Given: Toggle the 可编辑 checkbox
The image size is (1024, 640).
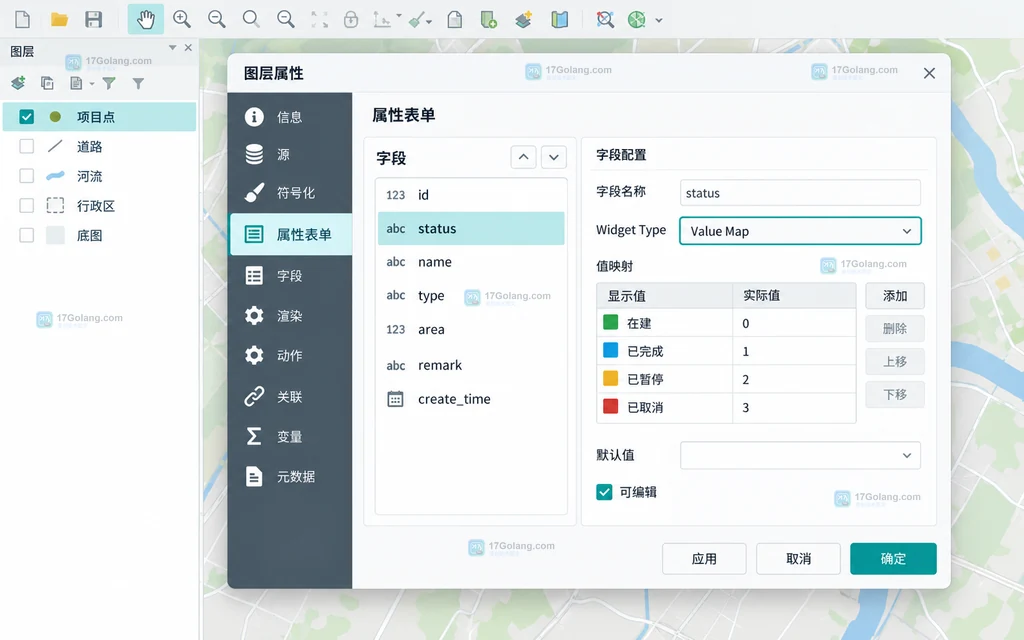Looking at the screenshot, I should 604,492.
